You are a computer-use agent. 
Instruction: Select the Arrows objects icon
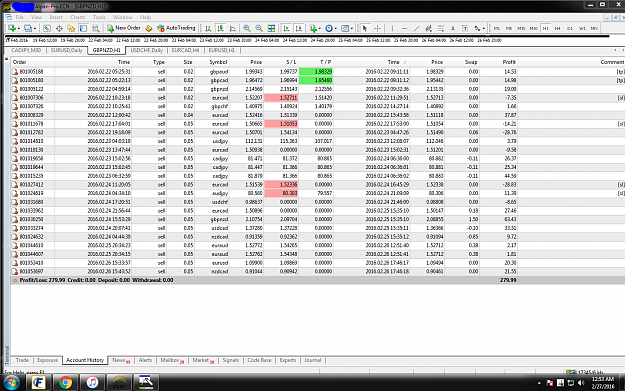[477, 28]
